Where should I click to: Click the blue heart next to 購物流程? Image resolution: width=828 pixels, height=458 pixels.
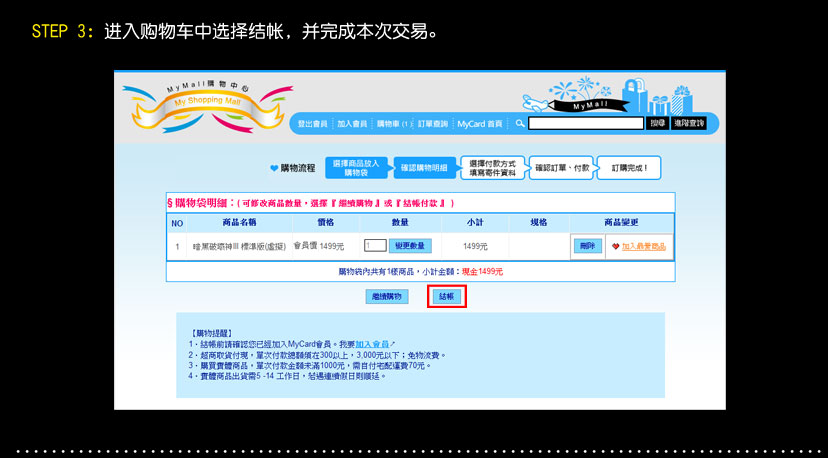point(274,168)
